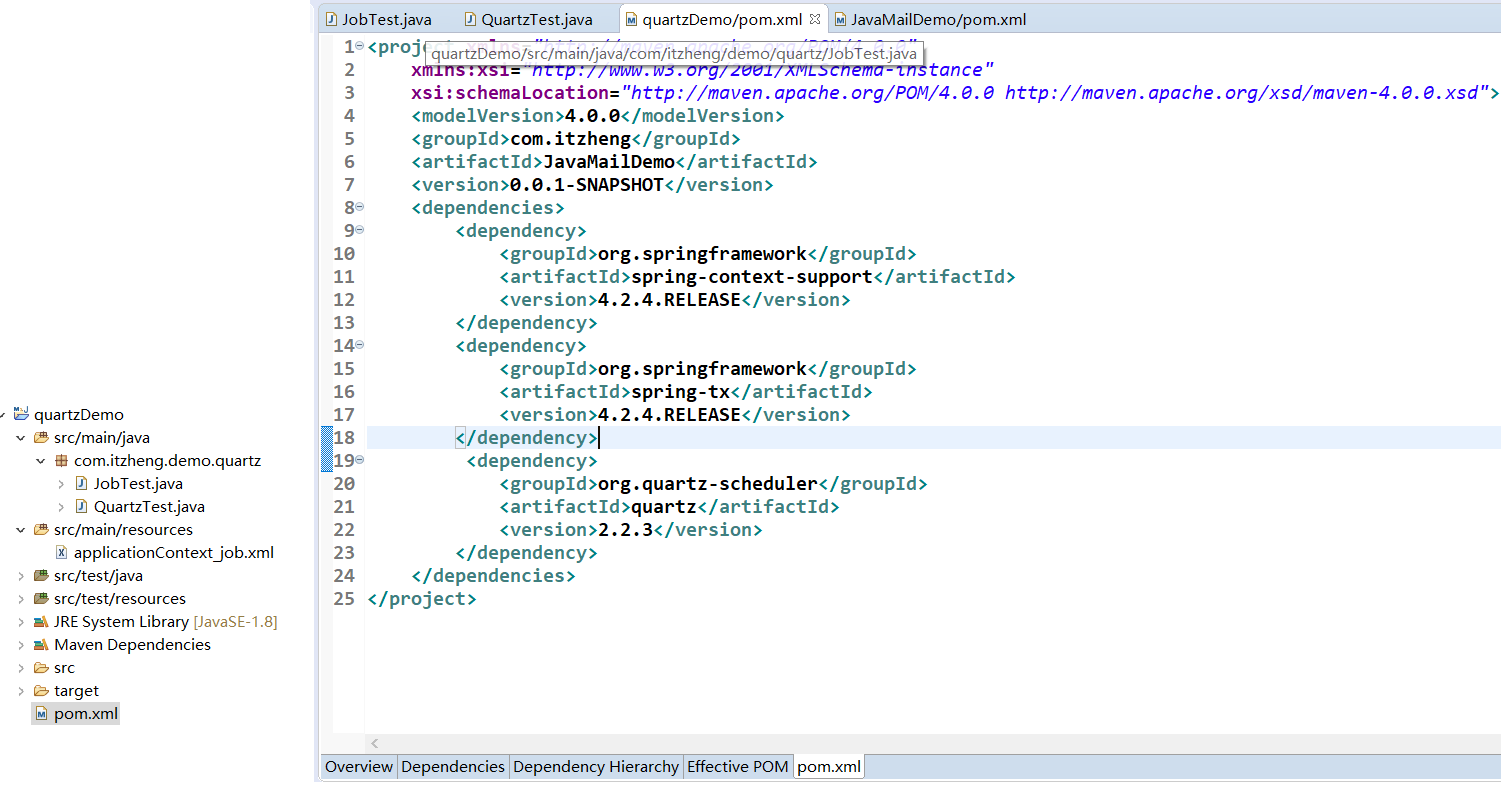The image size is (1501, 795).
Task: Click the QuartzTest.java file icon in the tree
Action: 82,506
